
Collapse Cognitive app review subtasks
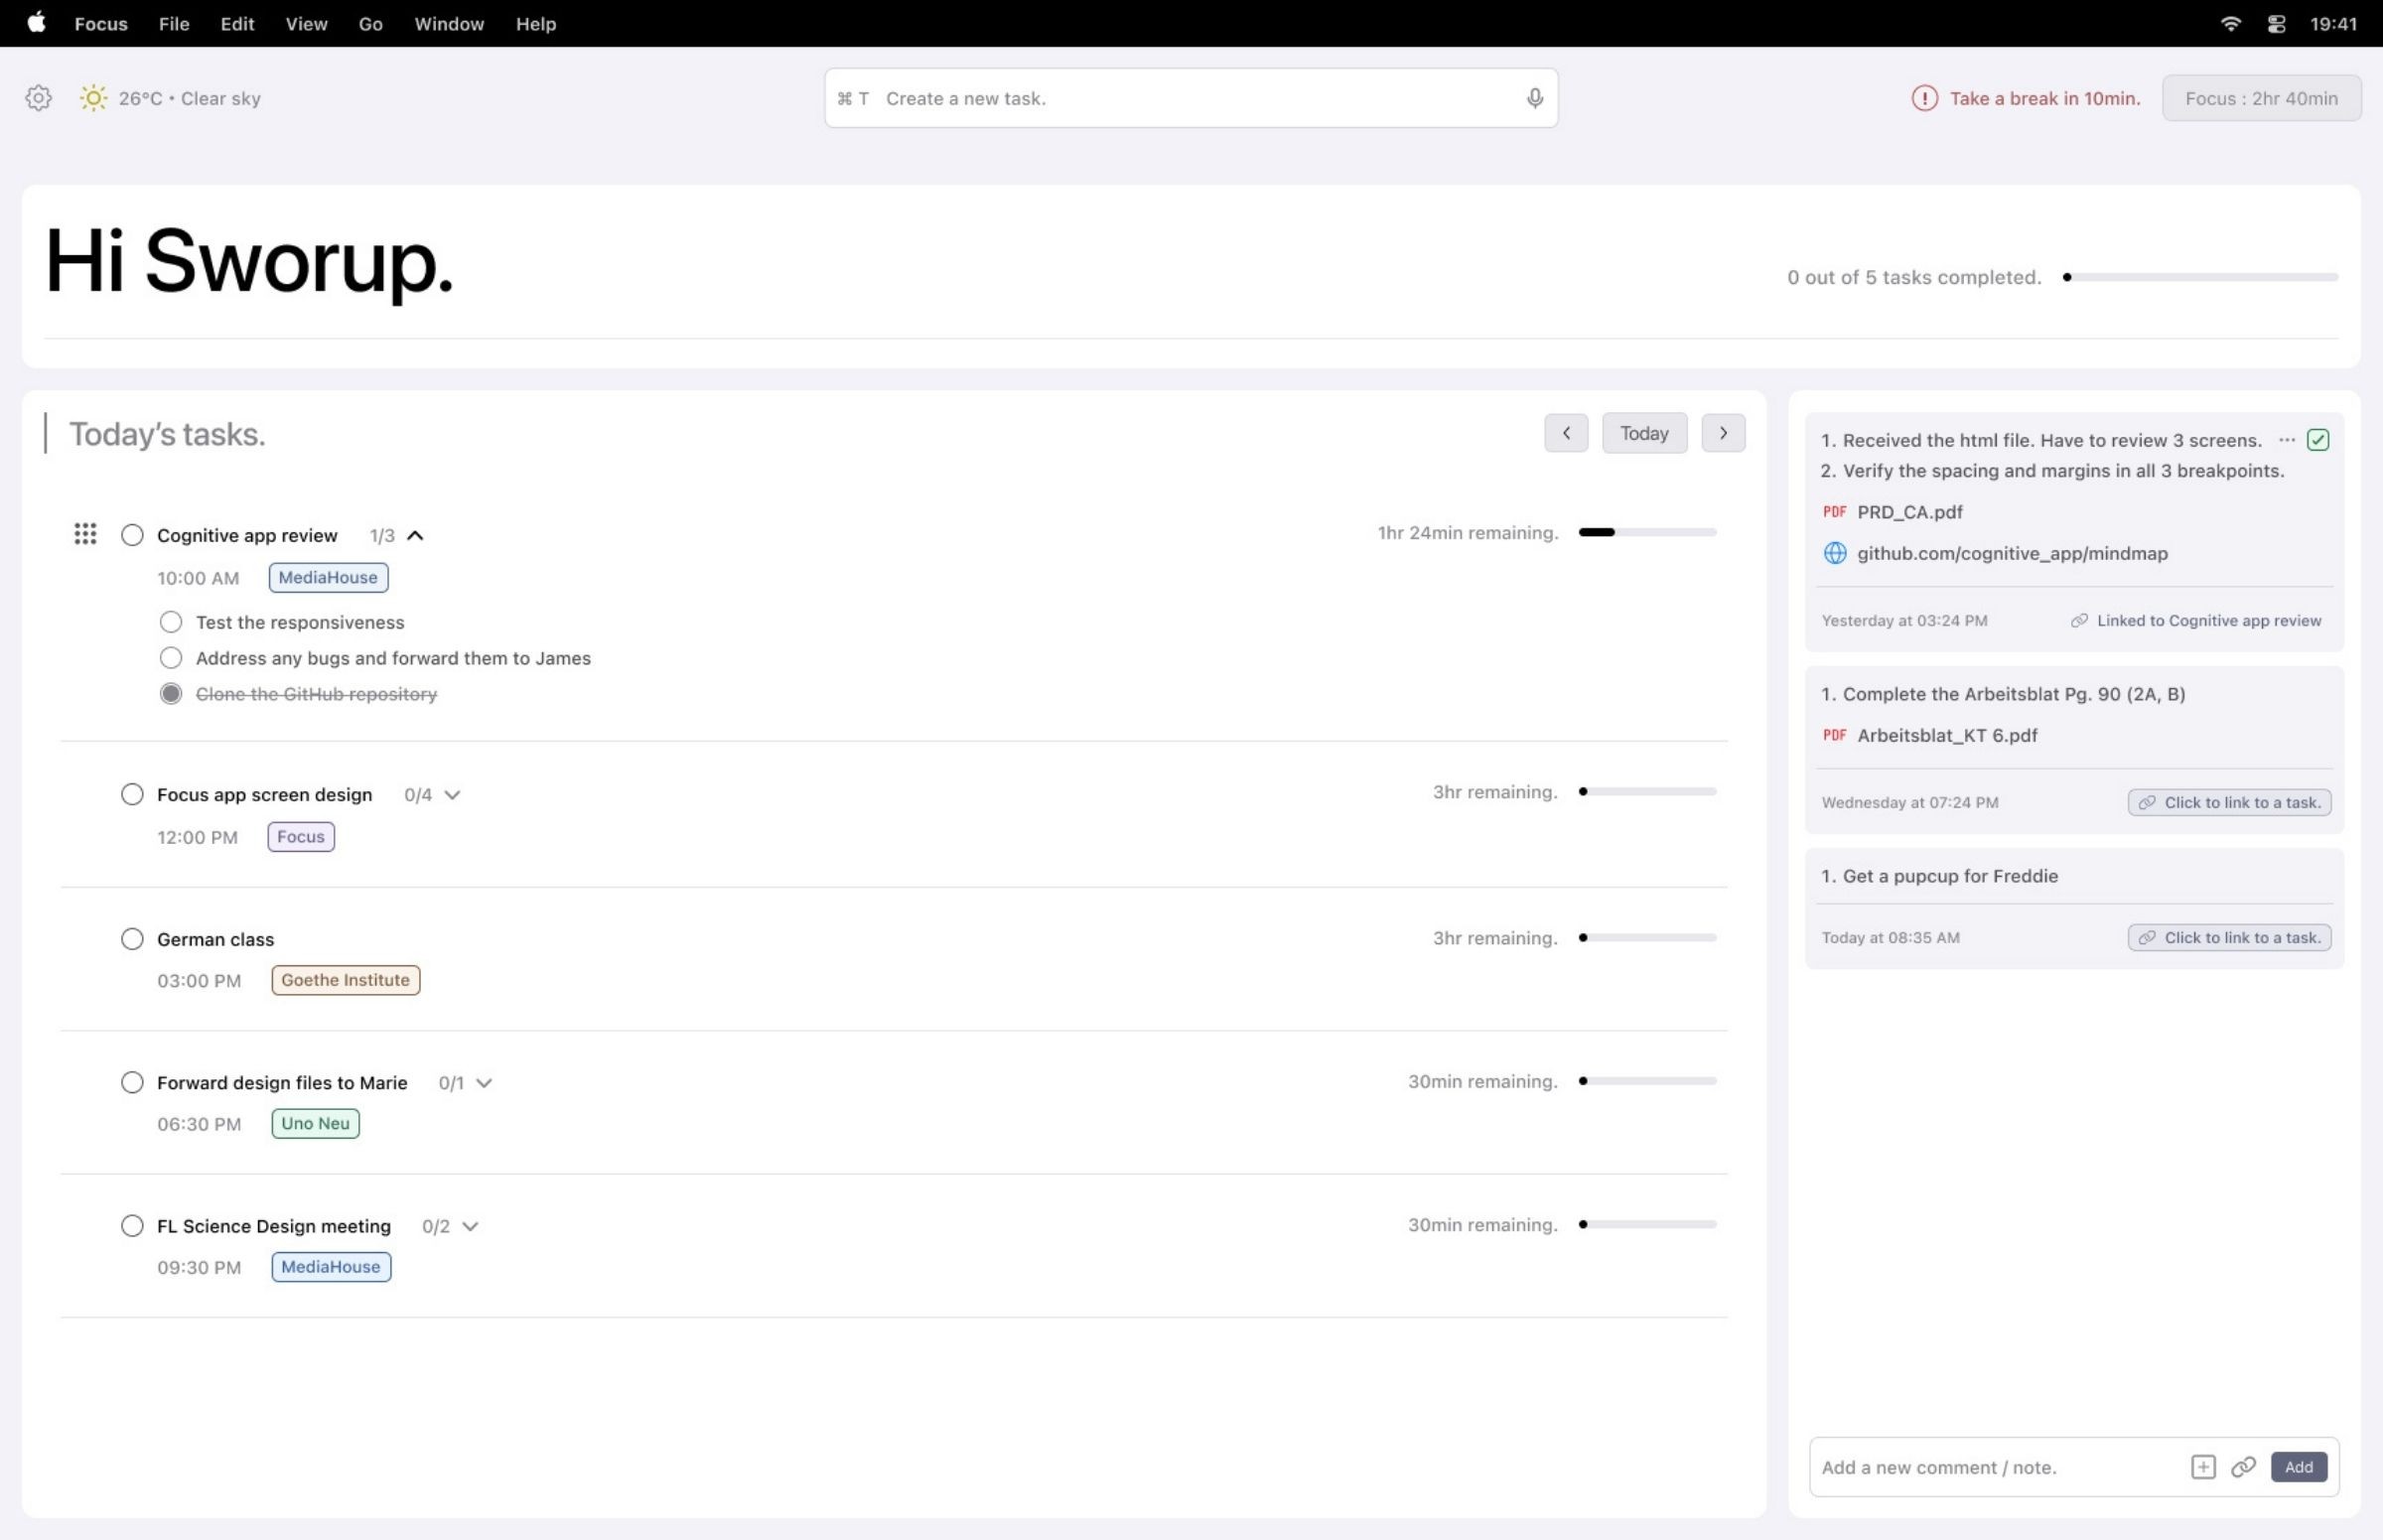[415, 535]
